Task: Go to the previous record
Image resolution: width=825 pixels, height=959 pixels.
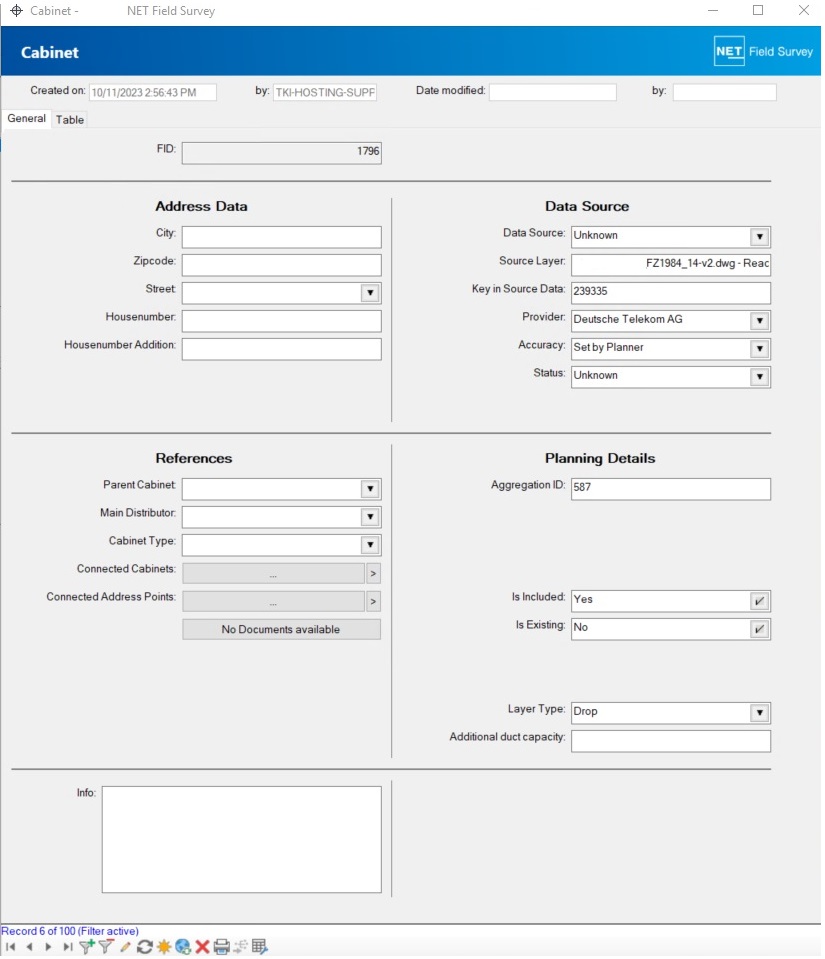Action: [x=29, y=947]
